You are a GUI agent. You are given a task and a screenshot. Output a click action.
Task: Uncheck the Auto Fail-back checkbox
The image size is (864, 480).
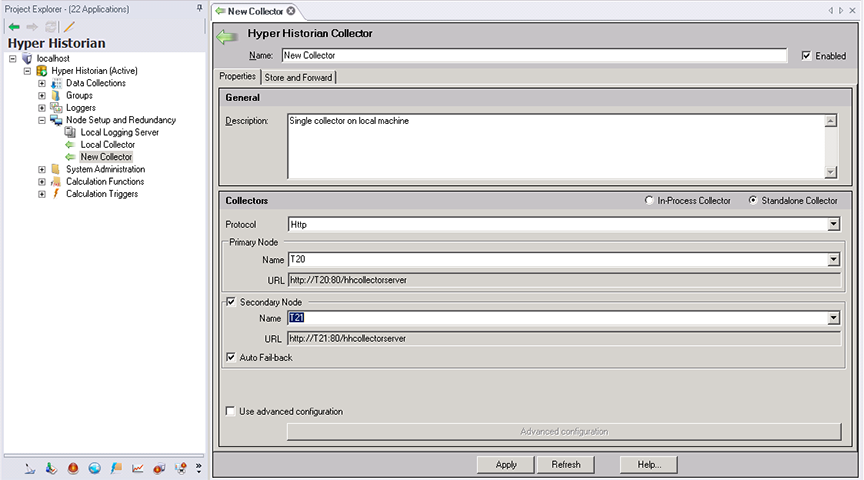(x=232, y=356)
